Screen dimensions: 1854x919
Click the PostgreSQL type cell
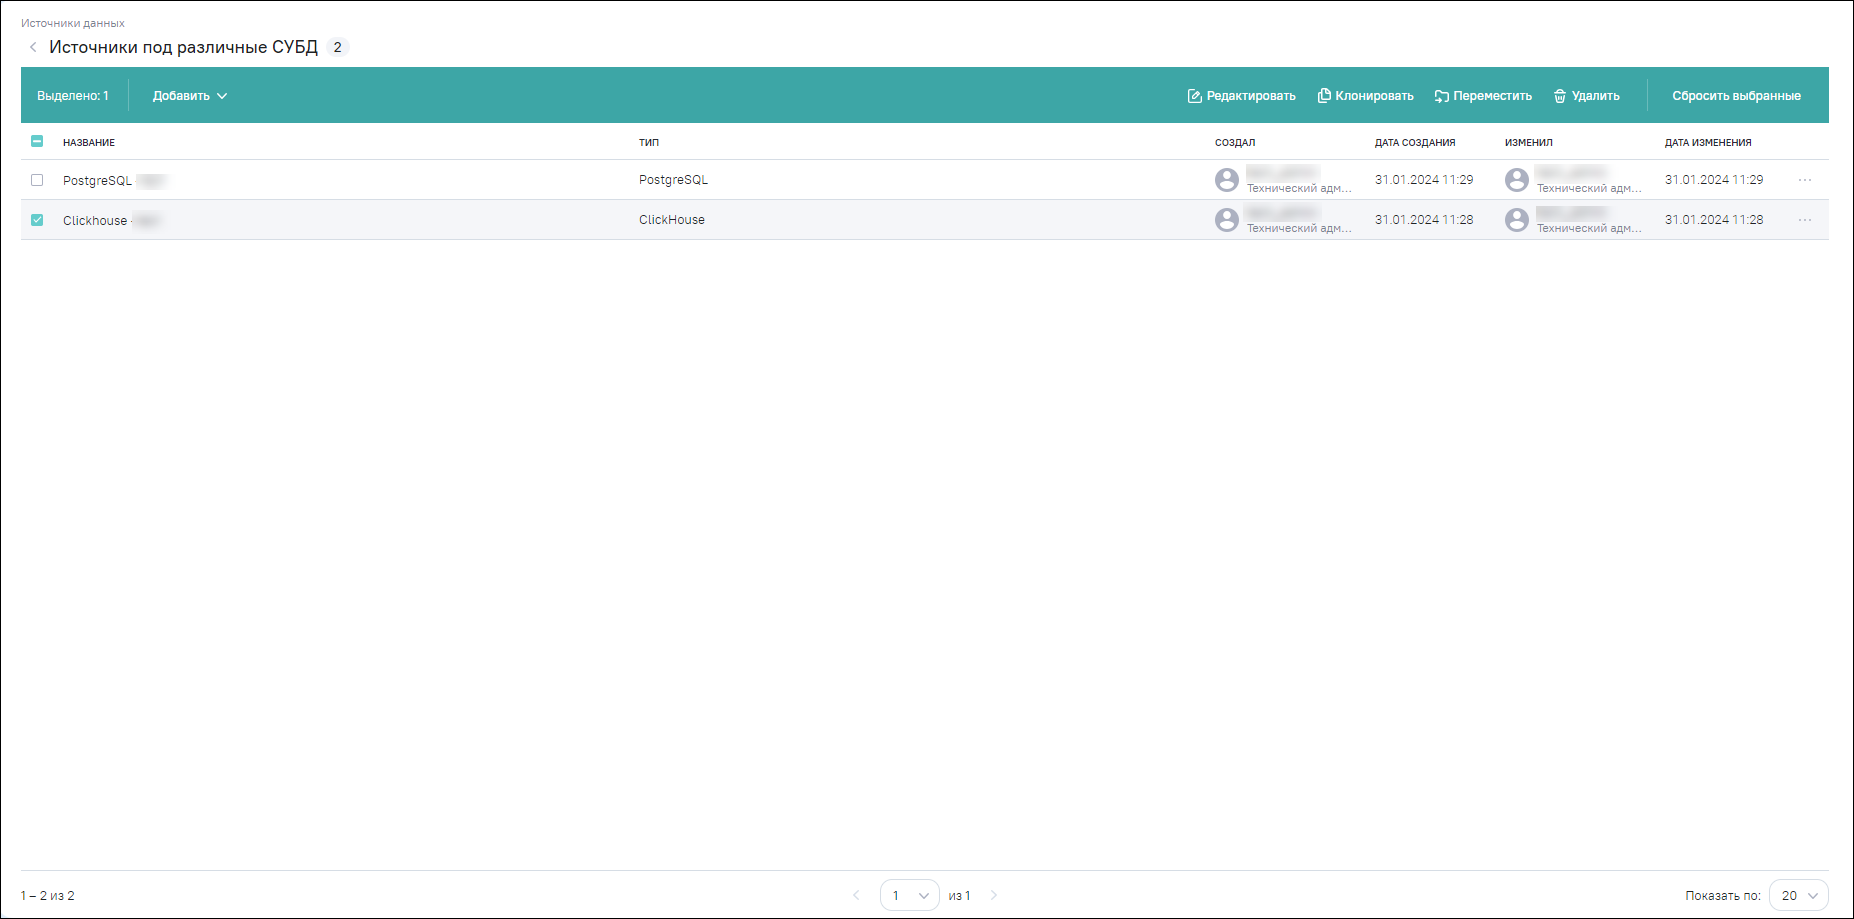673,180
